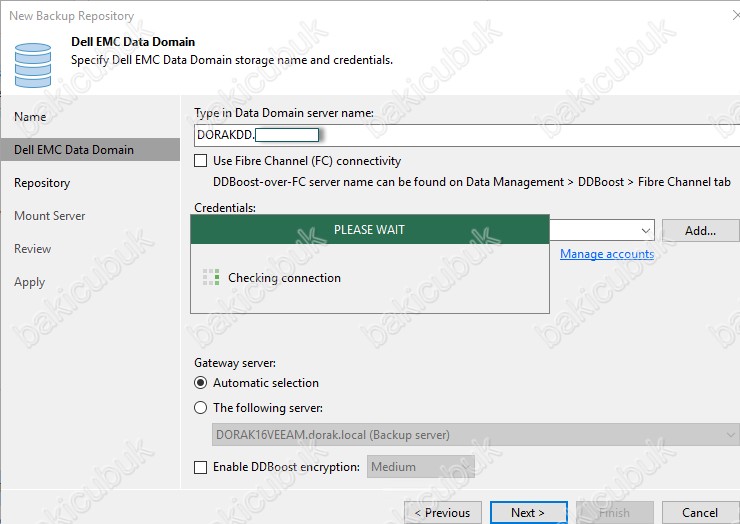Go to the Apply wizard step
The image size is (740, 524).
(x=30, y=282)
